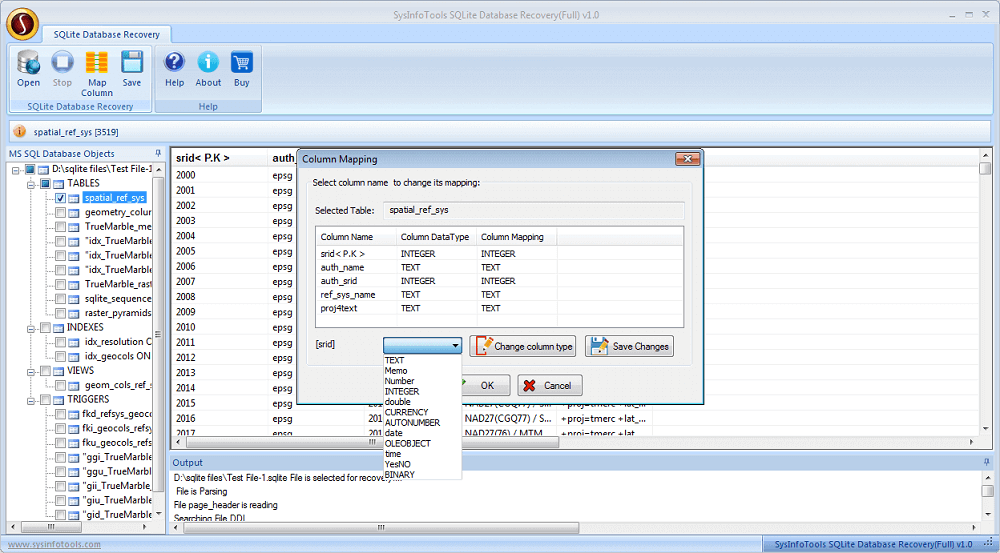Choose CURRENCY from the type dropdown list

pyautogui.click(x=406, y=412)
